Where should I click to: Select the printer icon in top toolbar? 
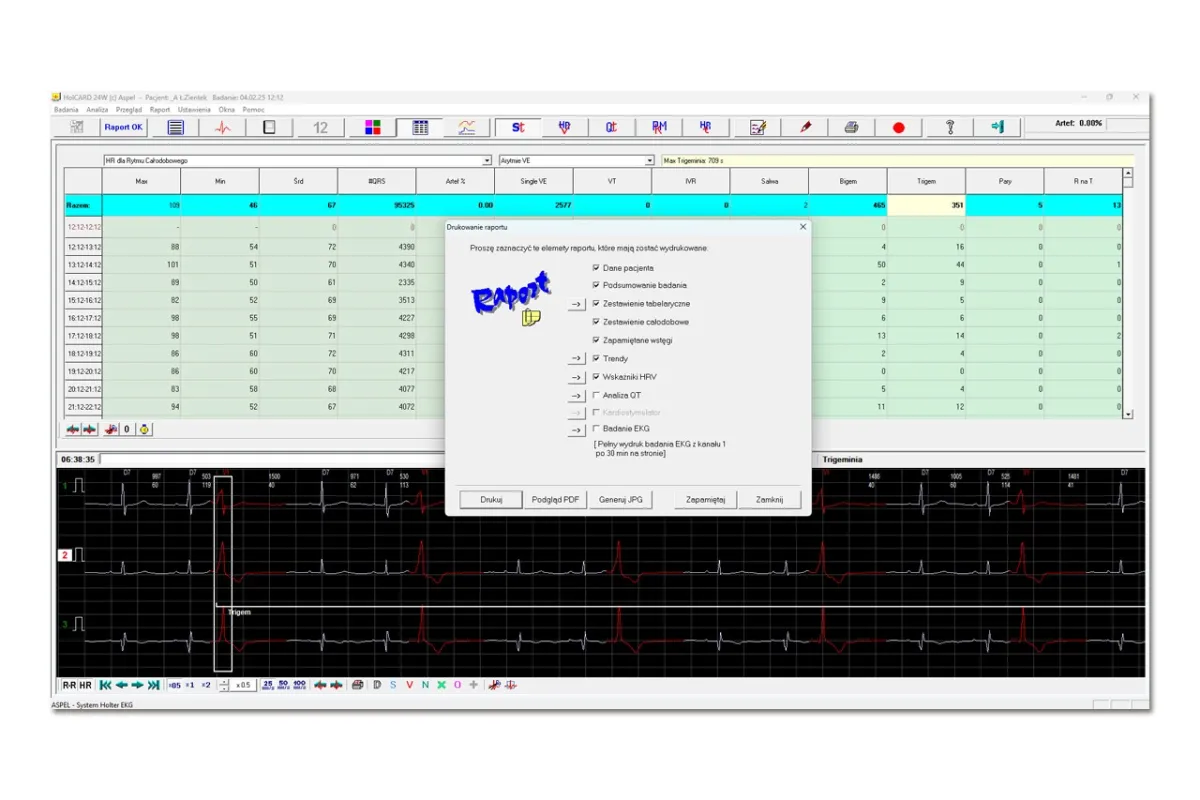tap(851, 127)
